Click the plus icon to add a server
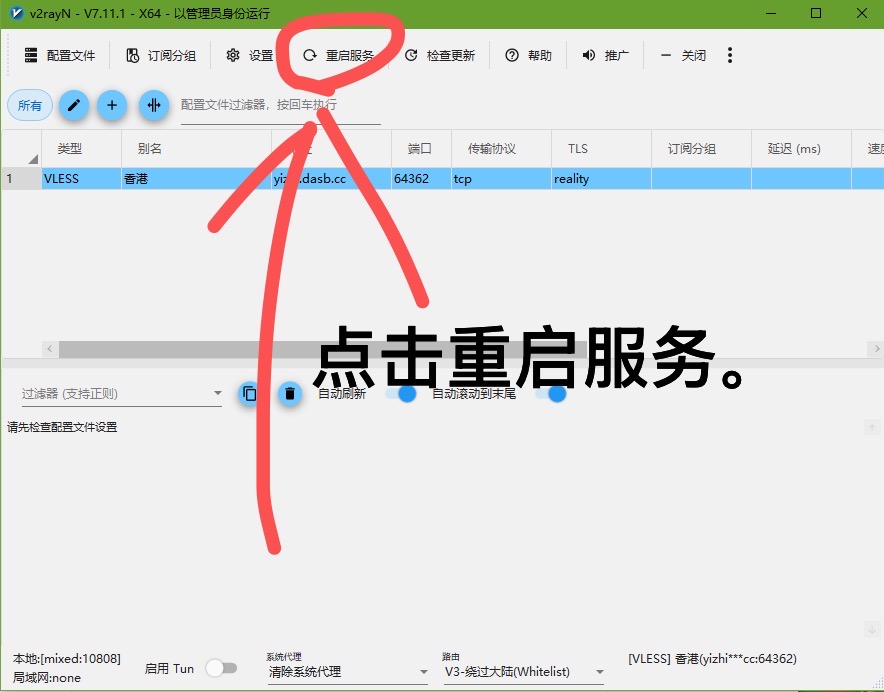 111,105
